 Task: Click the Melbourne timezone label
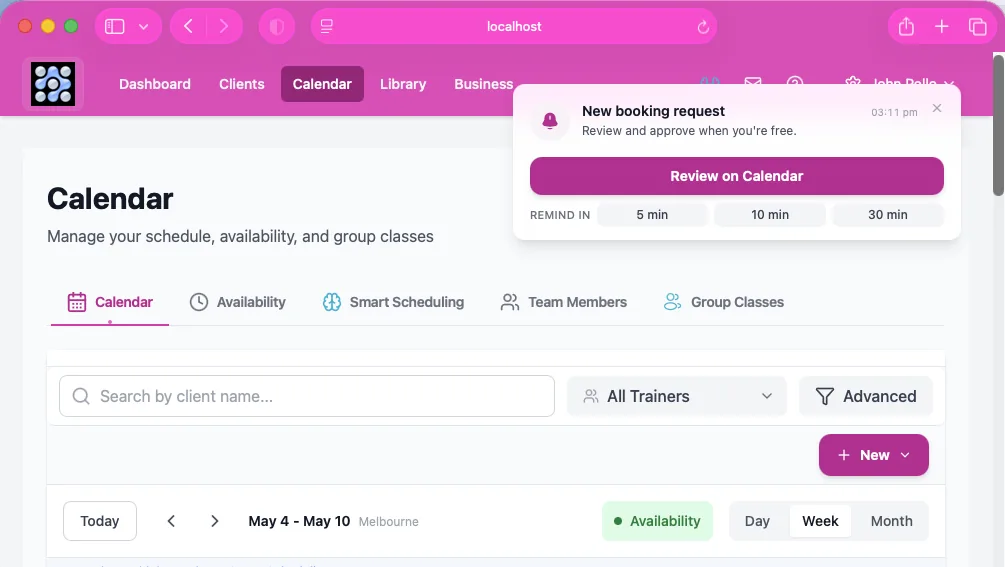388,522
